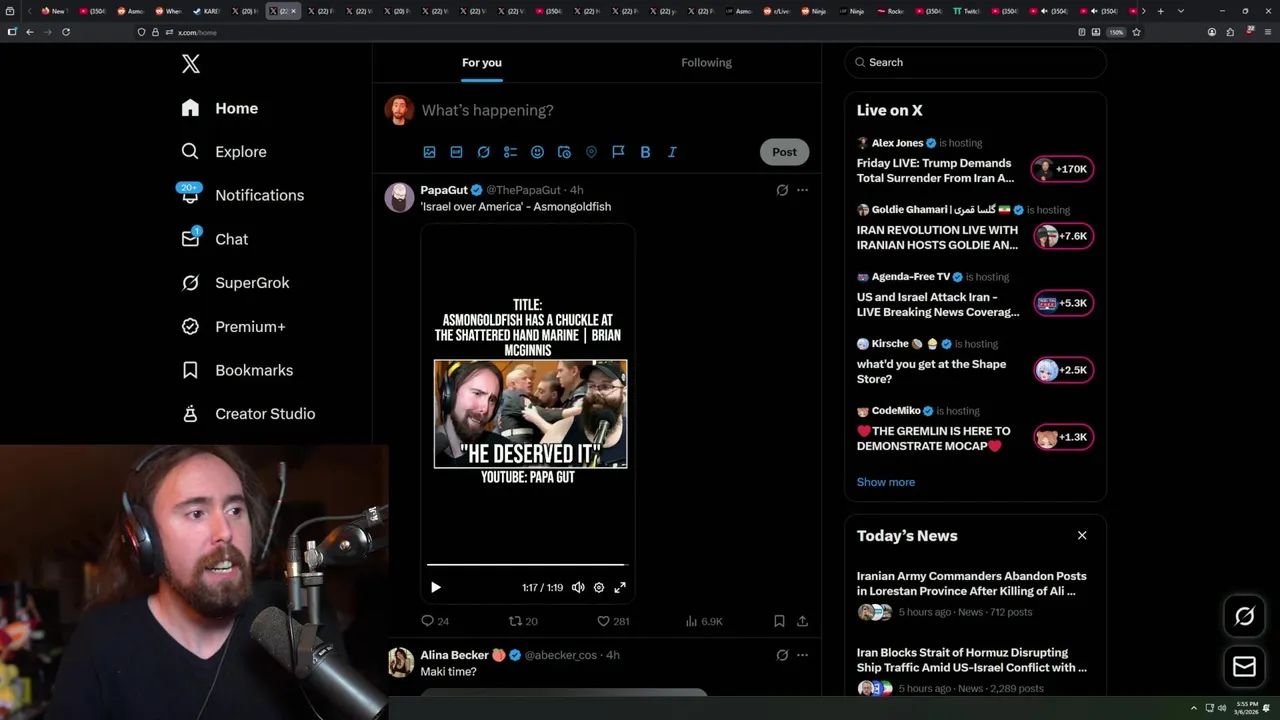The image size is (1280, 720).
Task: Toggle bold formatting in composer
Action: [x=645, y=152]
